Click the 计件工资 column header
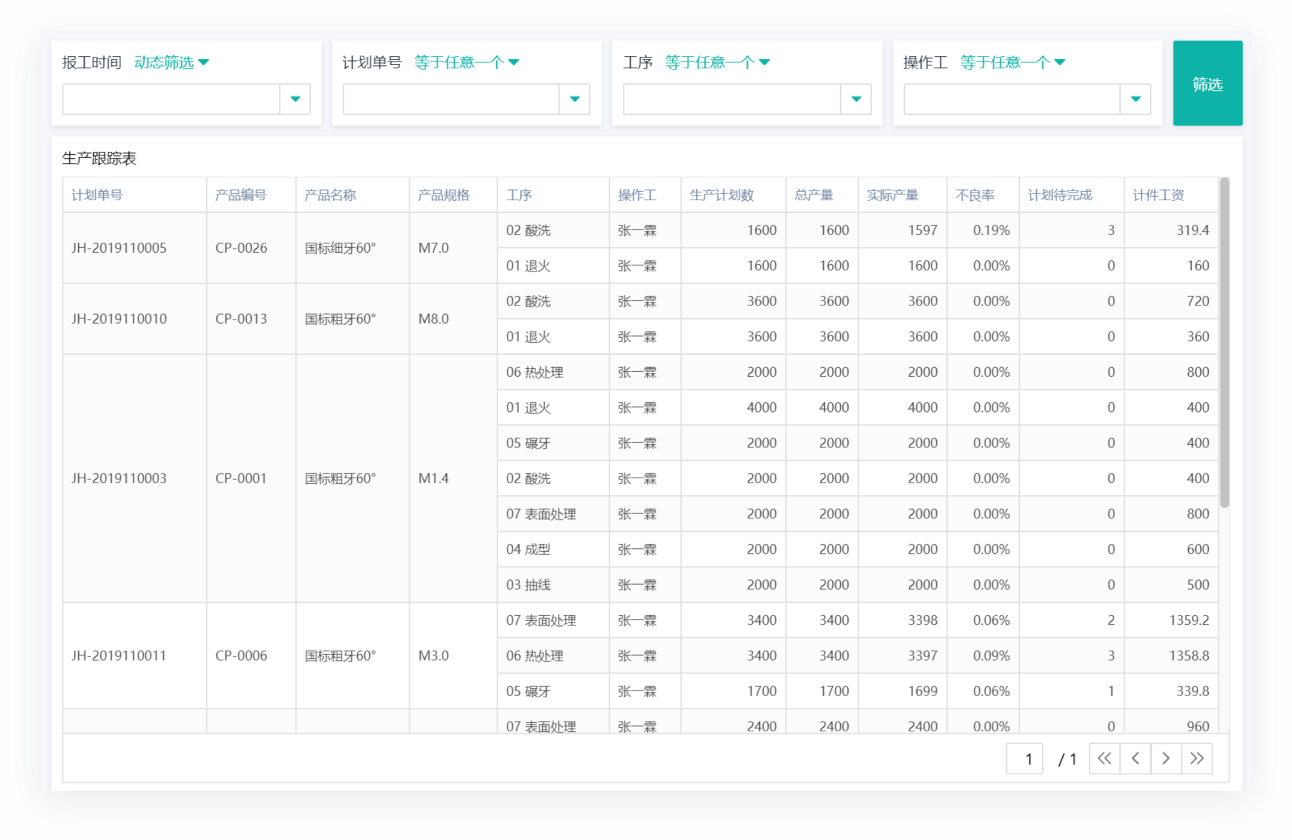 click(x=1158, y=195)
